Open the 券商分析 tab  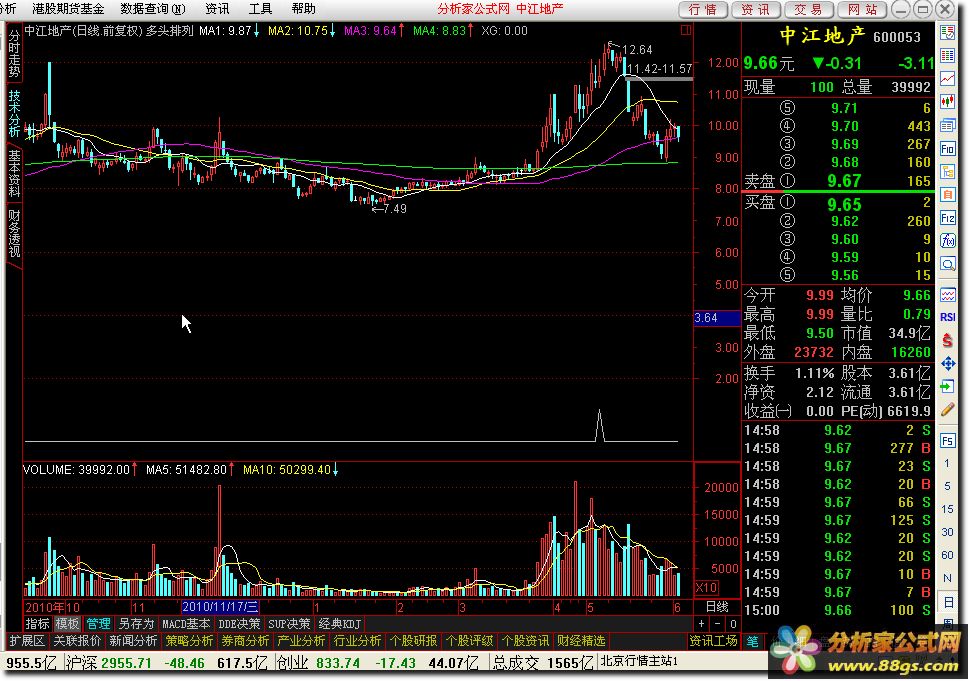coord(245,641)
